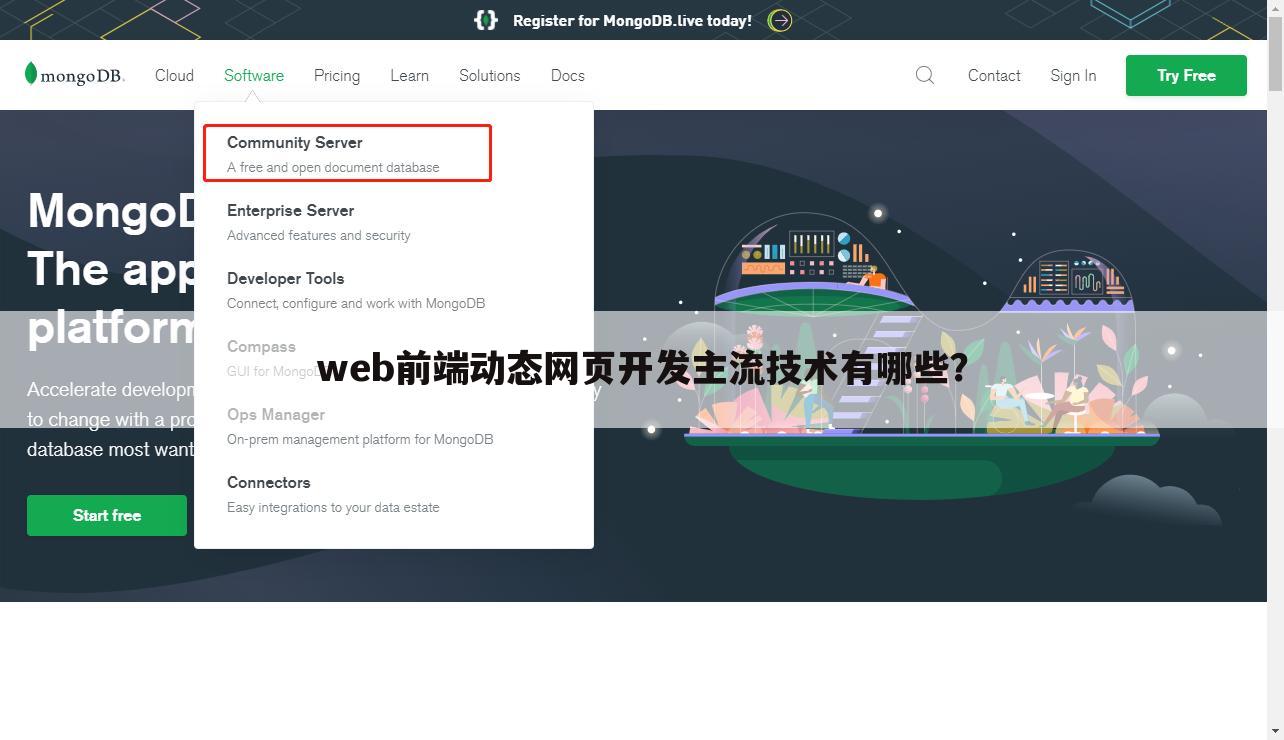Open the Learn dropdown menu
1284x740 pixels.
[409, 75]
